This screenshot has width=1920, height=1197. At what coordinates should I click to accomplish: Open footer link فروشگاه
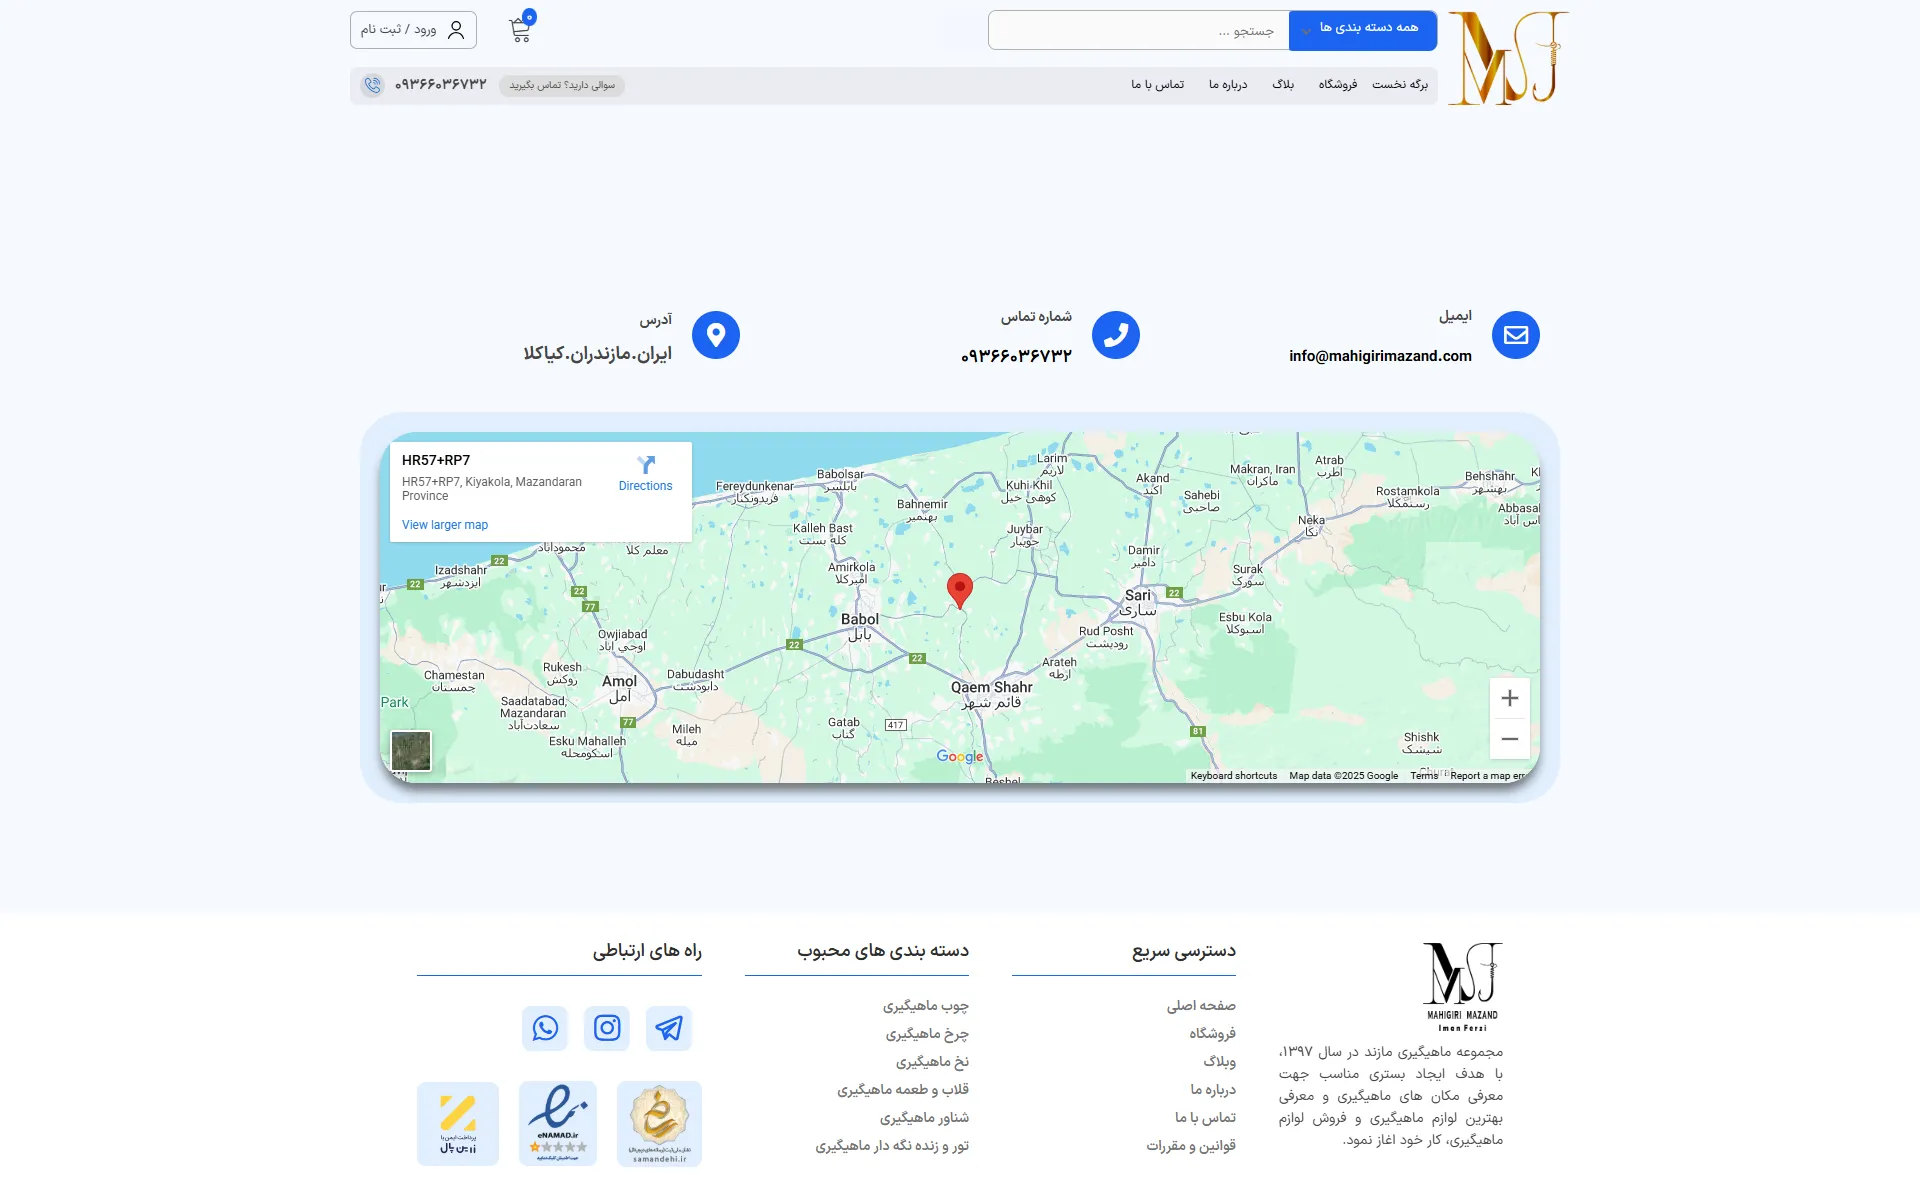tap(1212, 1034)
